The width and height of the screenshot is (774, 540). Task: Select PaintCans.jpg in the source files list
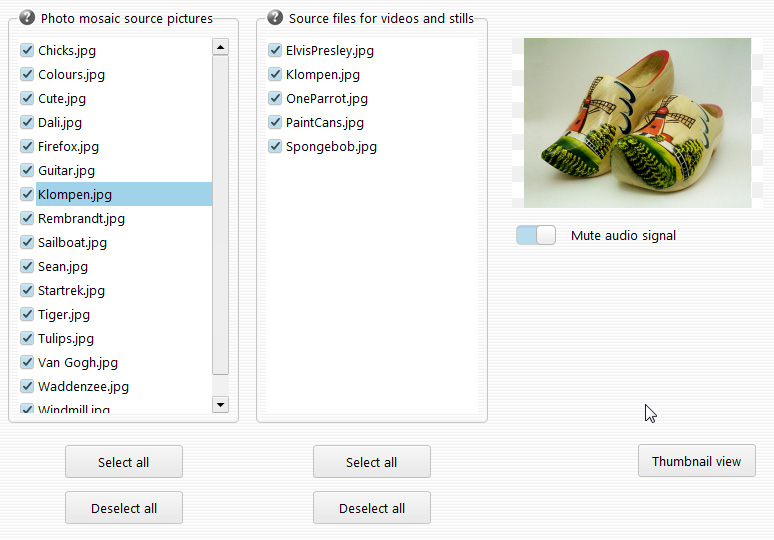[324, 122]
